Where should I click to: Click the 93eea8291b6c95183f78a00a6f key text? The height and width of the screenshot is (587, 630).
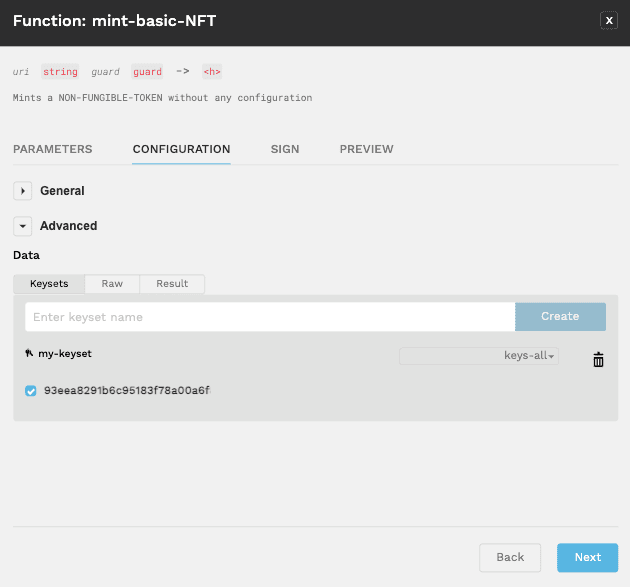click(127, 391)
